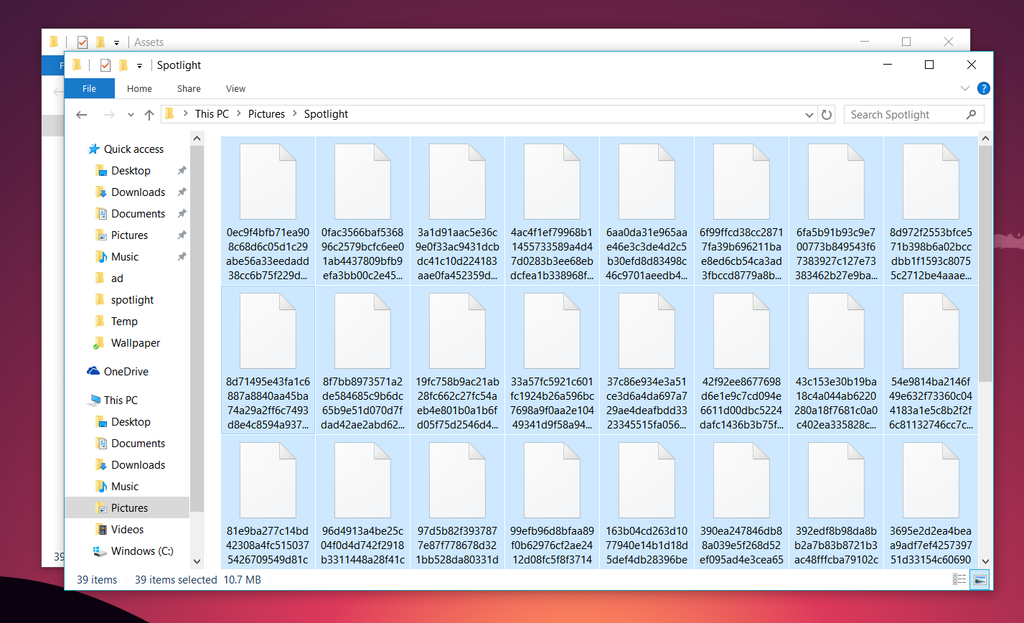Navigate to Pictures via the breadcrumb
This screenshot has height=623, width=1024.
267,113
